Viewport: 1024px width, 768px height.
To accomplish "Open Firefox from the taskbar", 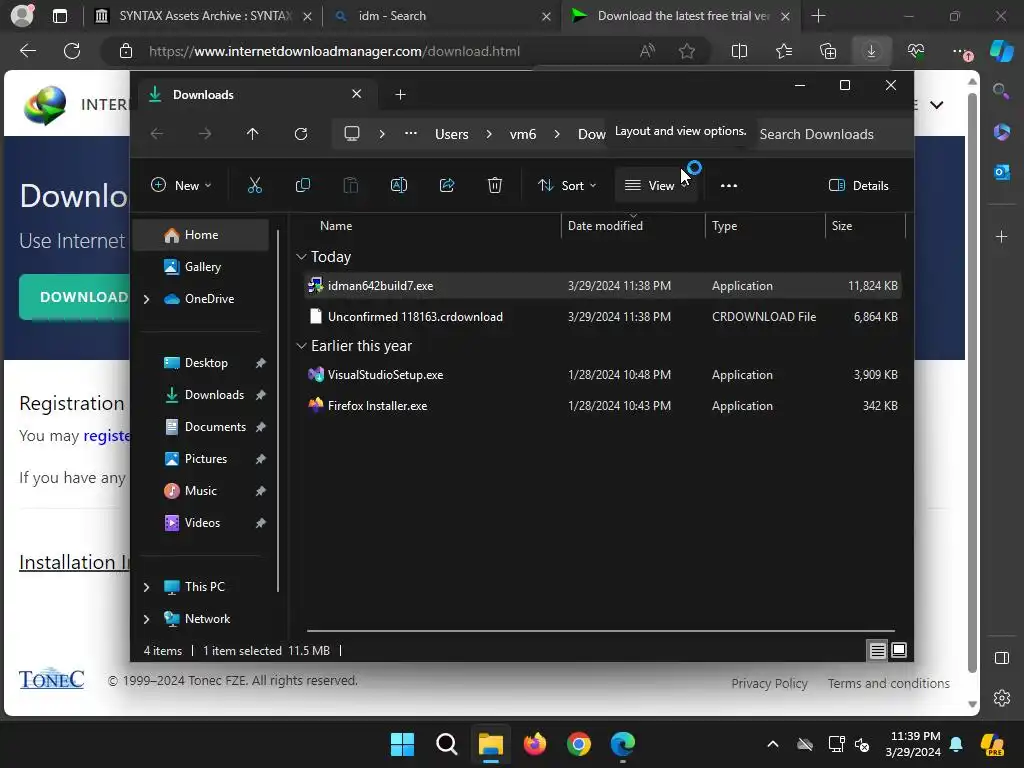I will (x=535, y=744).
